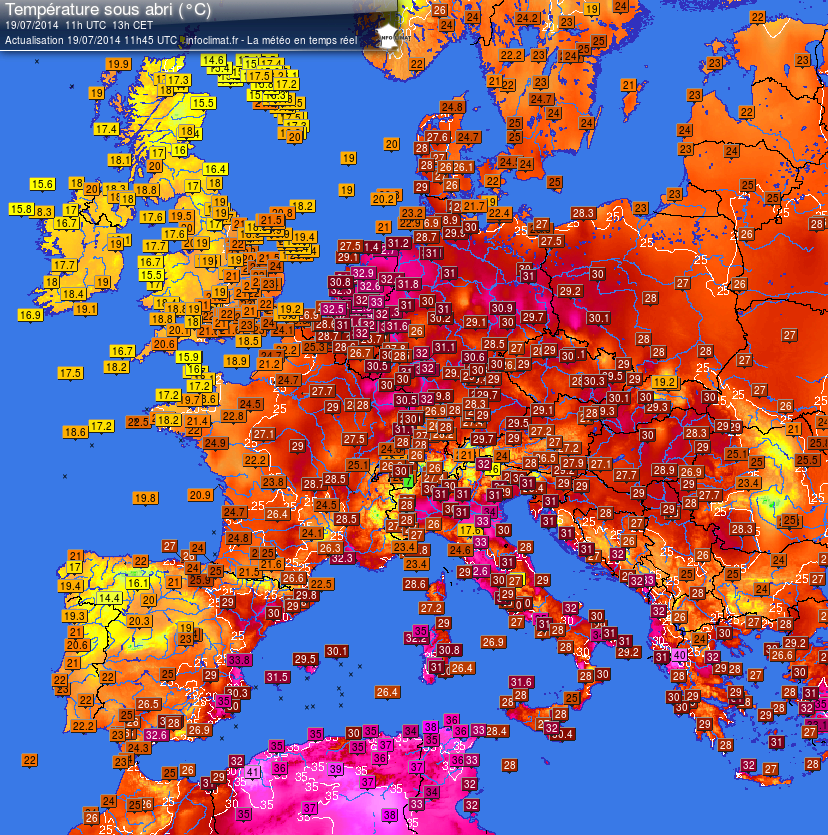828x835 pixels.
Task: Click the 22.4 temperature label
Action: pos(499,213)
